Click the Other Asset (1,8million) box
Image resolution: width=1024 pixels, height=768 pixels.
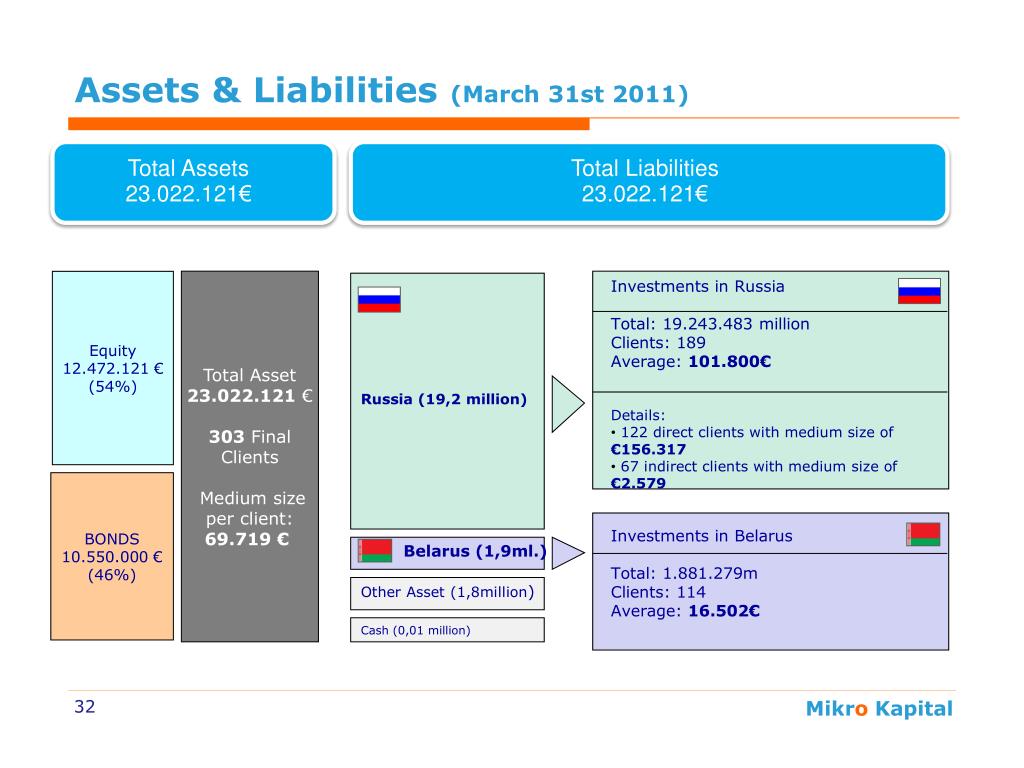coord(447,593)
